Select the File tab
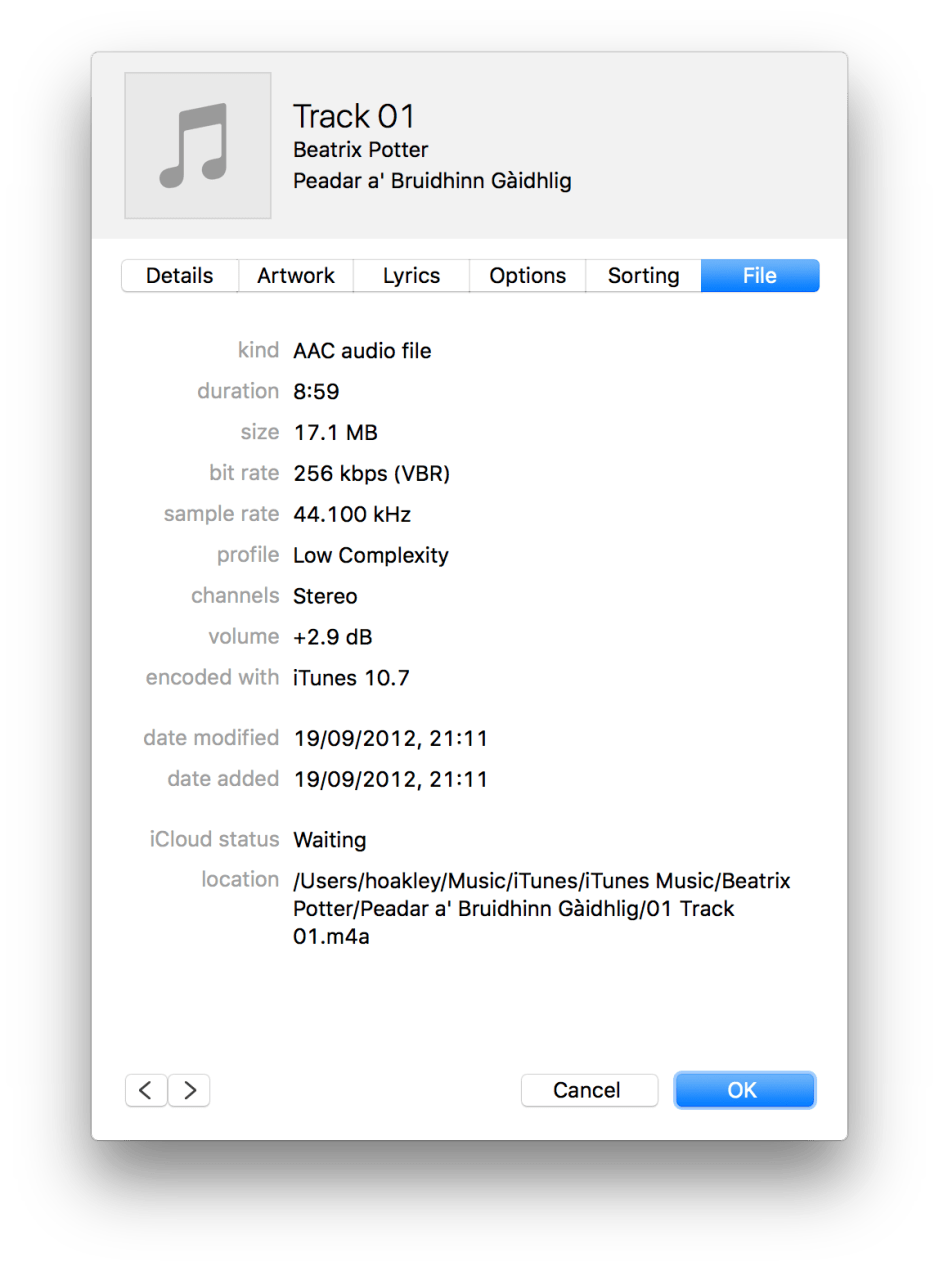The image size is (939, 1271). pyautogui.click(x=760, y=276)
